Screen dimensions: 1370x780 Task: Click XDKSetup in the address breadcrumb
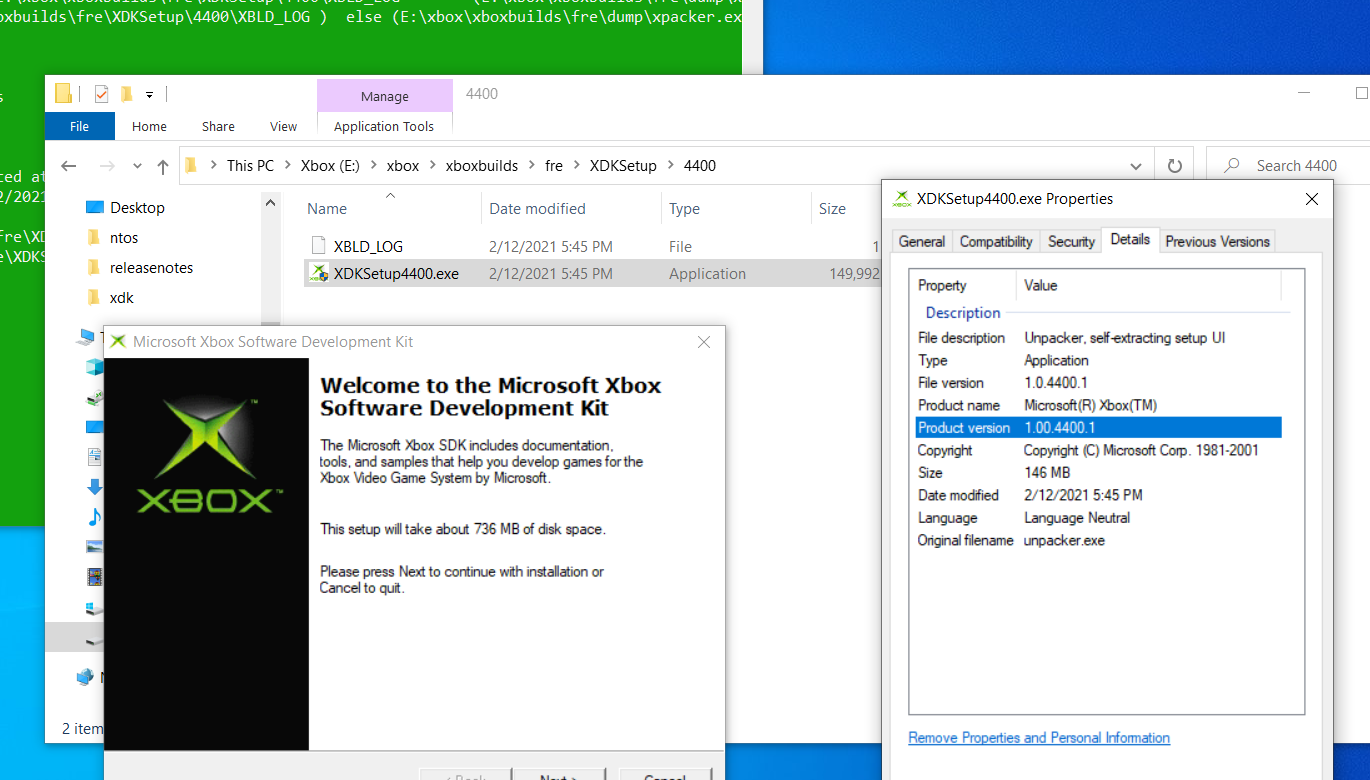coord(623,166)
